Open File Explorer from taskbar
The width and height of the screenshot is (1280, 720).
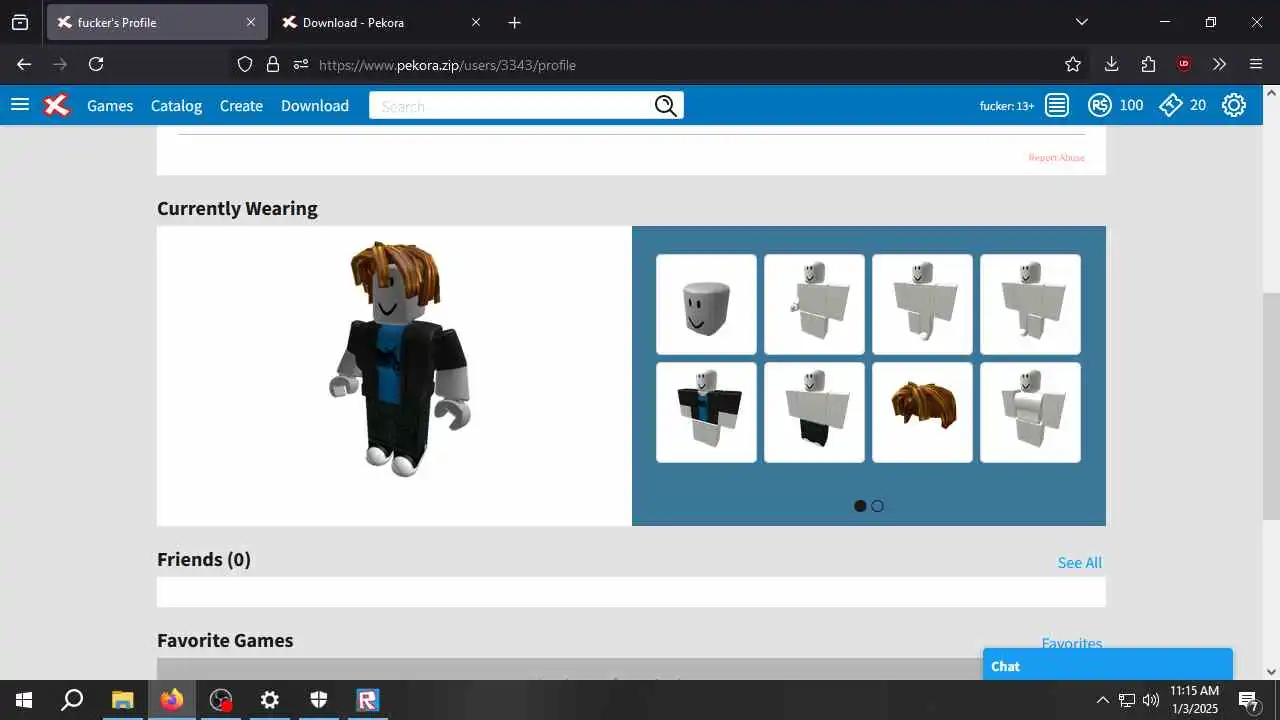(122, 700)
